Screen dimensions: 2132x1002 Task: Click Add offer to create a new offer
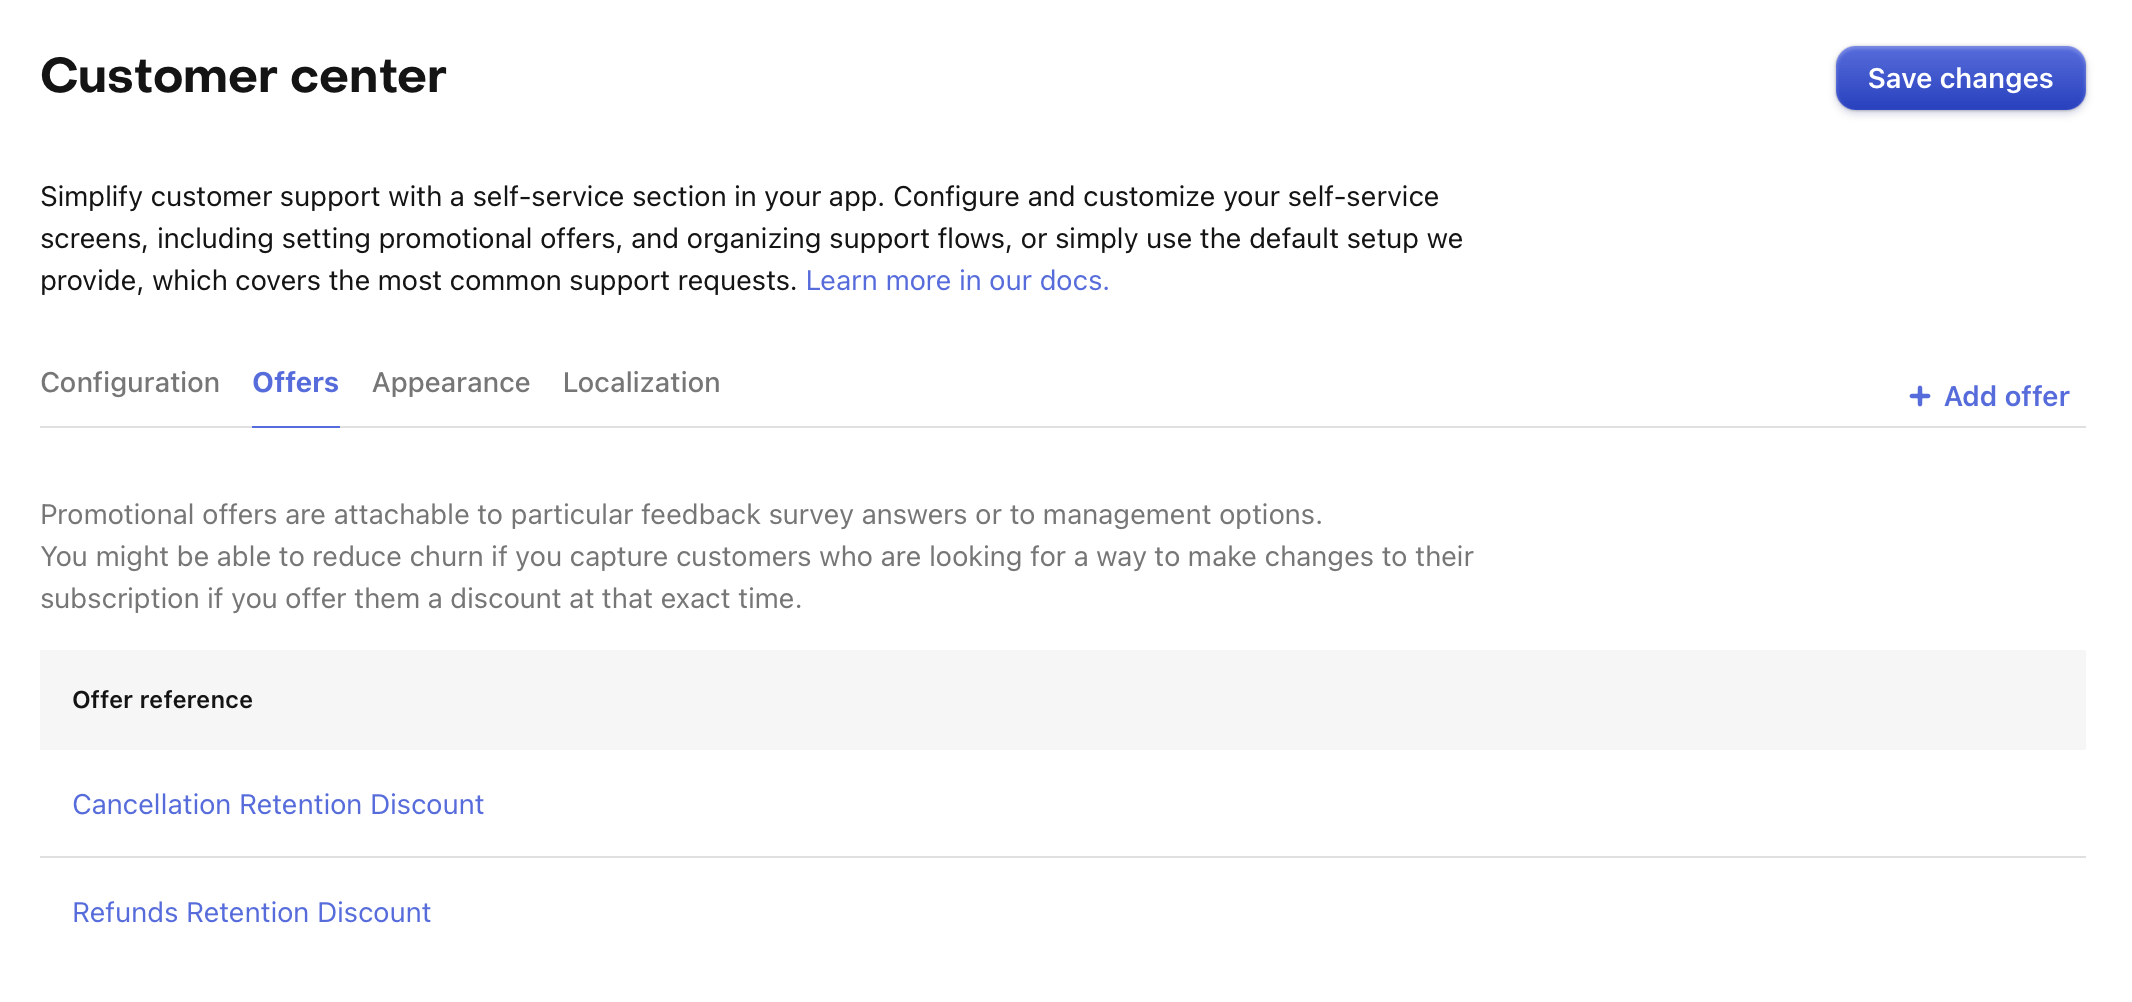pyautogui.click(x=2005, y=396)
